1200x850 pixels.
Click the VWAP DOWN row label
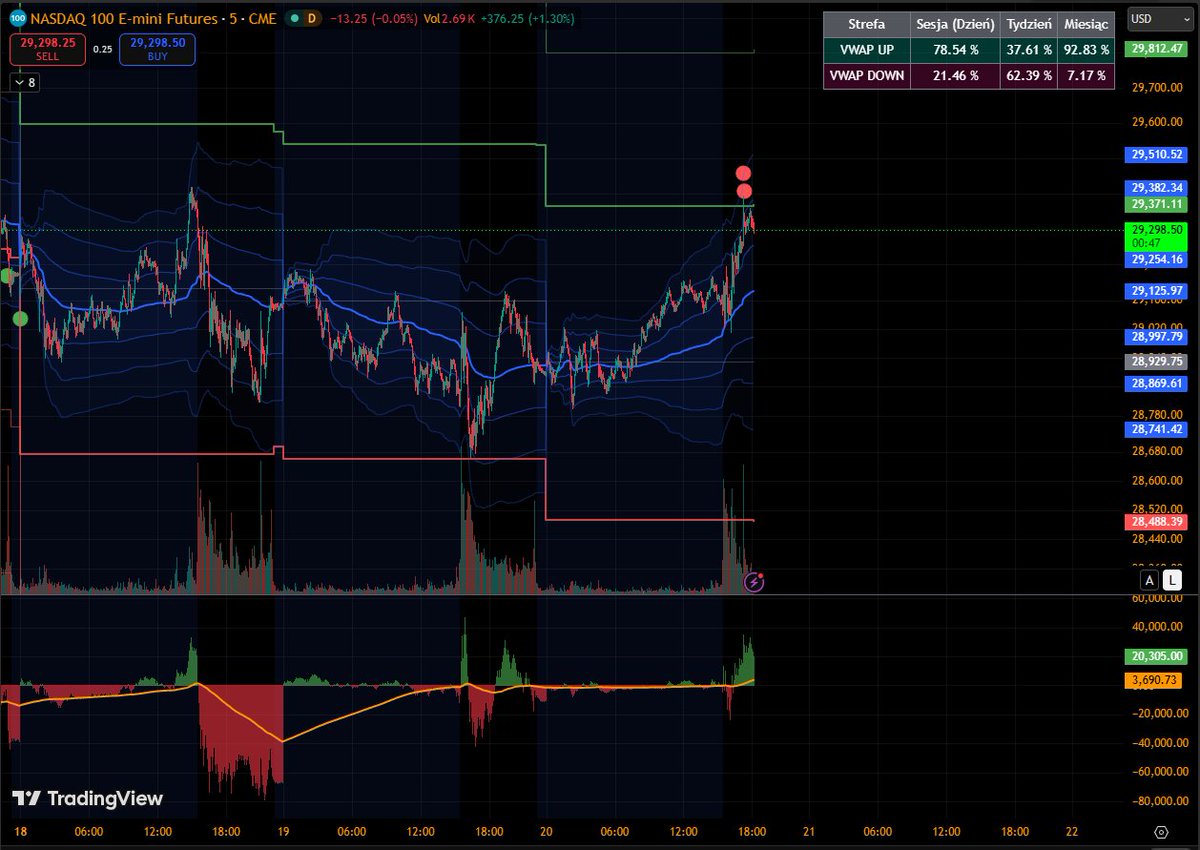tap(866, 76)
